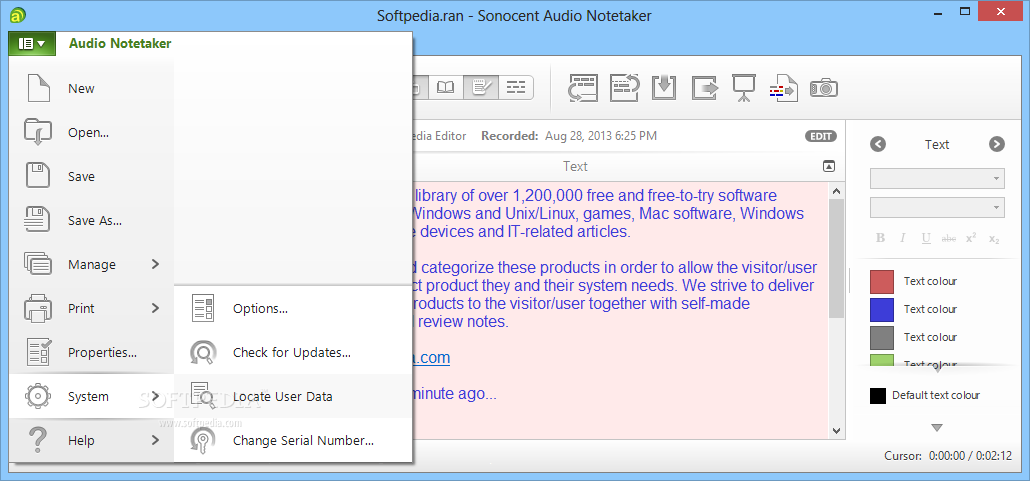
Task: Expand the Manage submenu arrow
Action: [x=155, y=264]
